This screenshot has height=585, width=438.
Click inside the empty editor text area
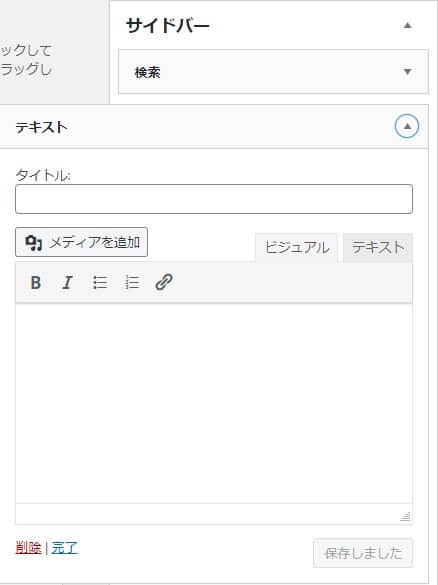pyautogui.click(x=214, y=403)
